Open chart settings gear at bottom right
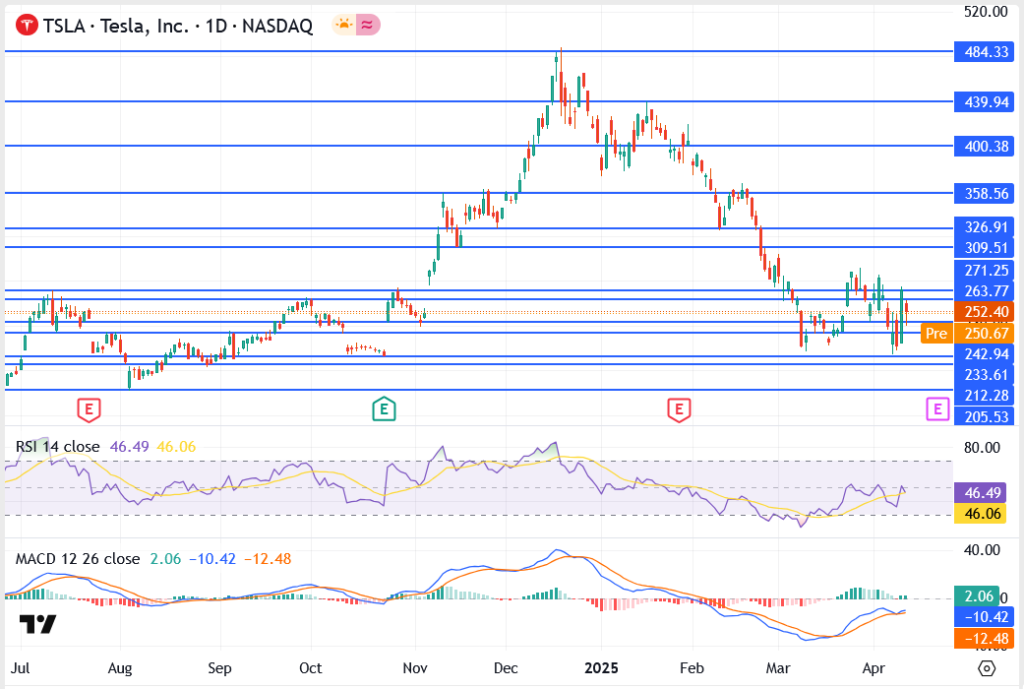The image size is (1024, 689). click(986, 668)
